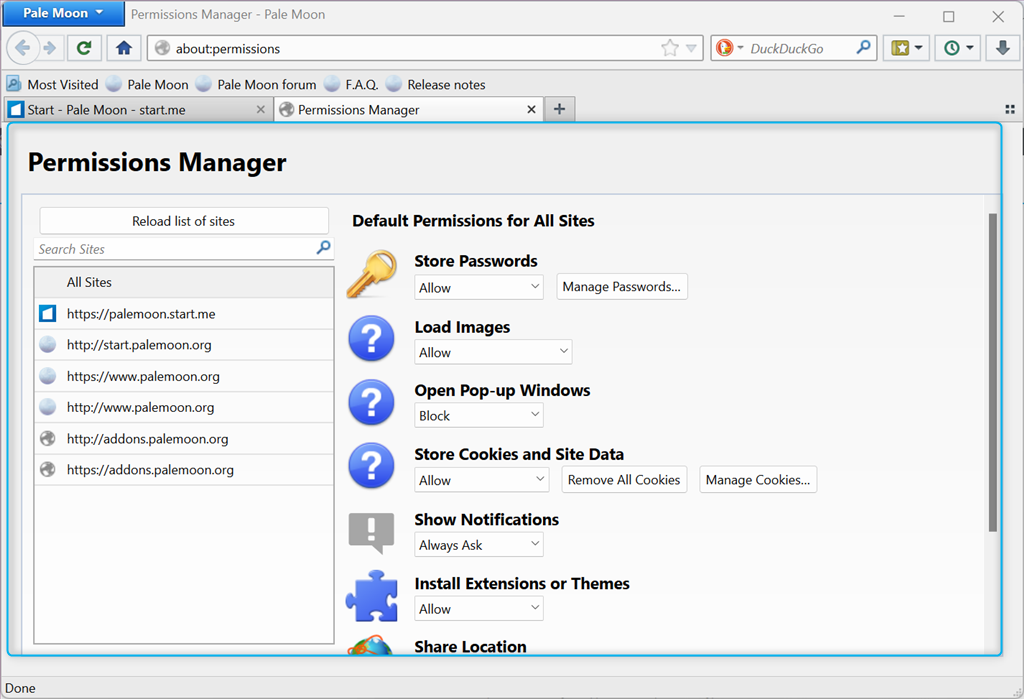1024x699 pixels.
Task: Click the Reload page toolbar icon
Action: pos(85,48)
